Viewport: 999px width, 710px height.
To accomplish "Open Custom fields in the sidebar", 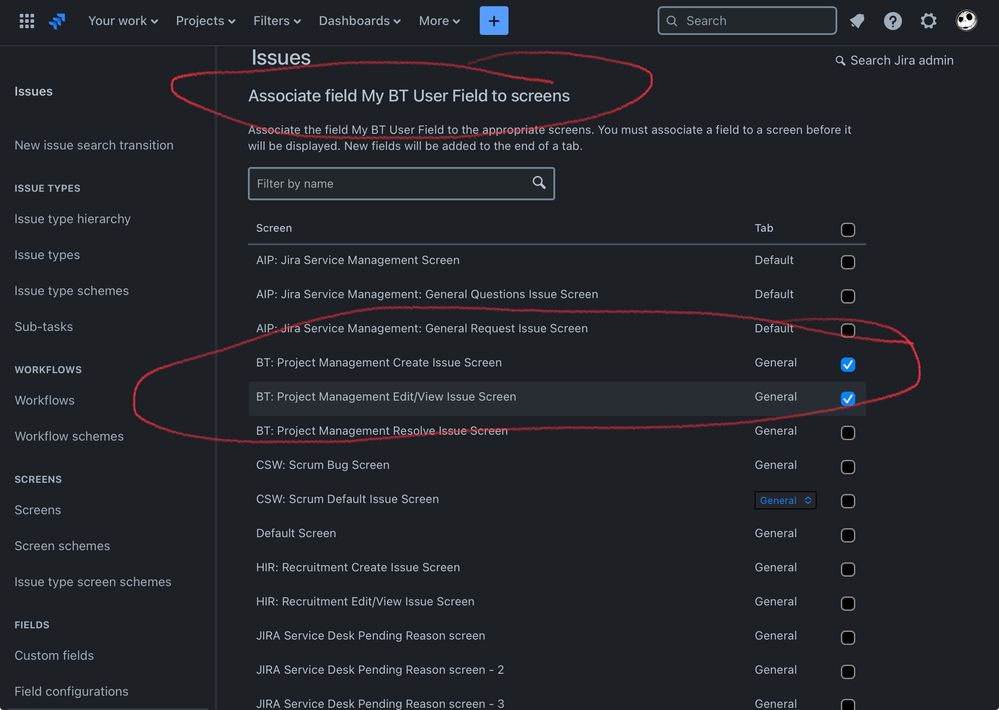I will click(x=54, y=656).
